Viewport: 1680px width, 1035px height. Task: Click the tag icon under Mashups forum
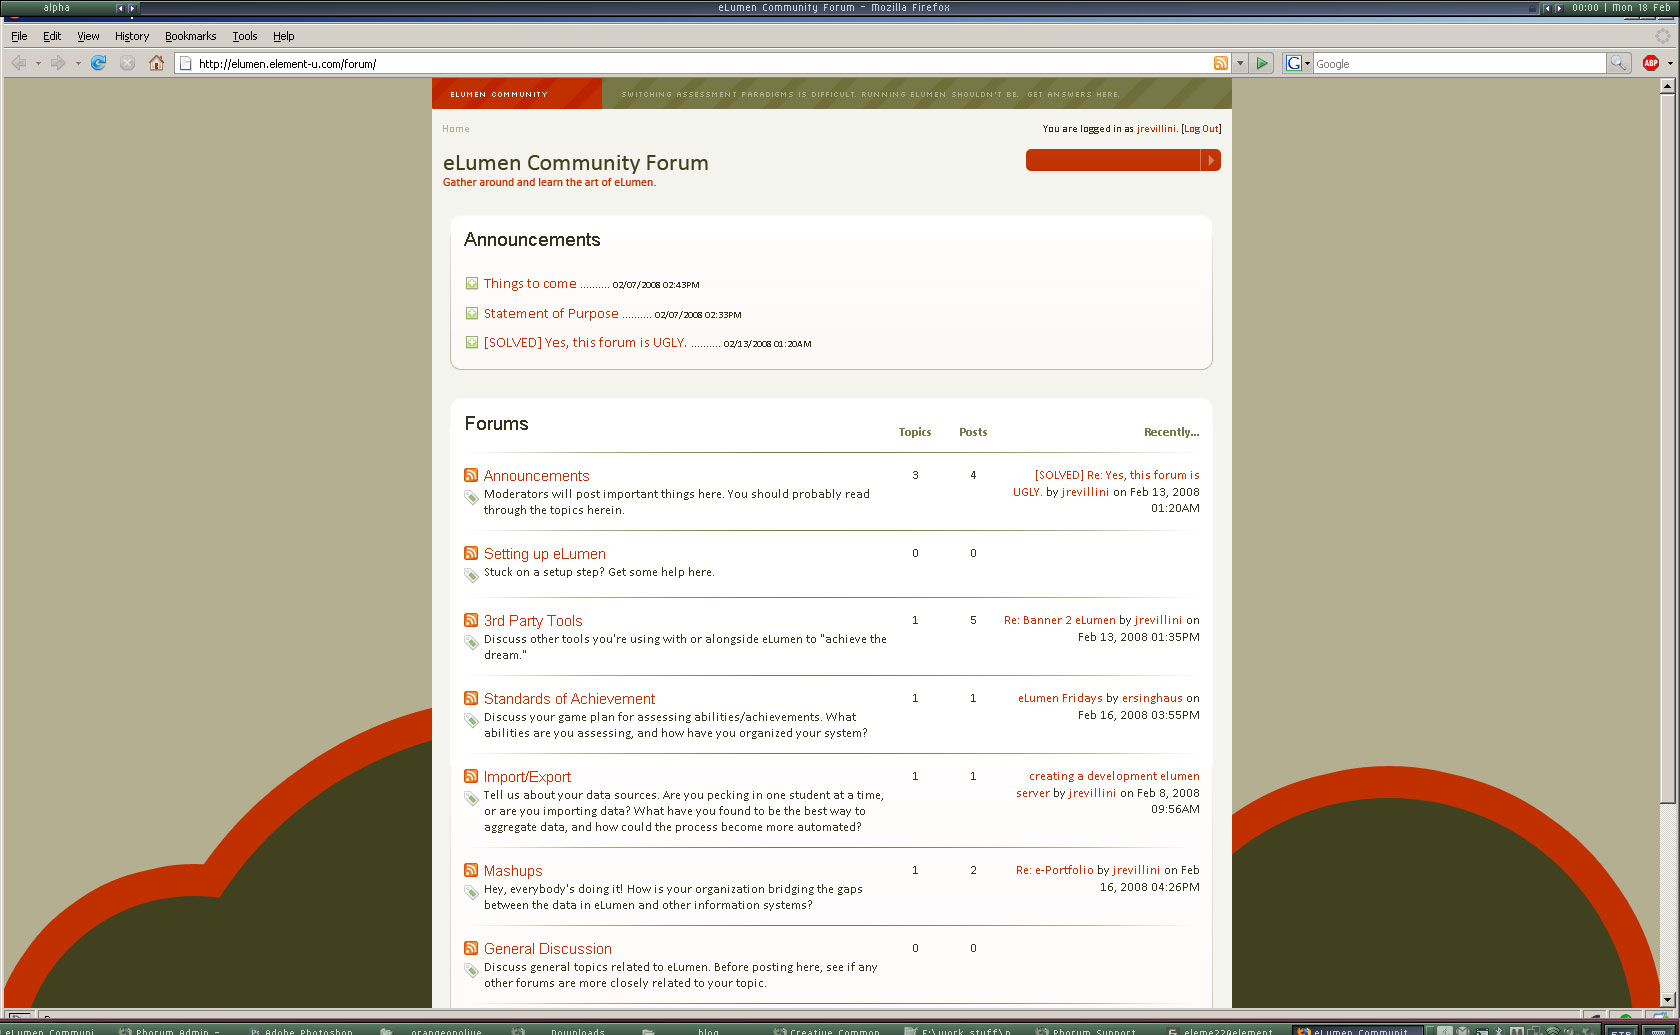472,892
